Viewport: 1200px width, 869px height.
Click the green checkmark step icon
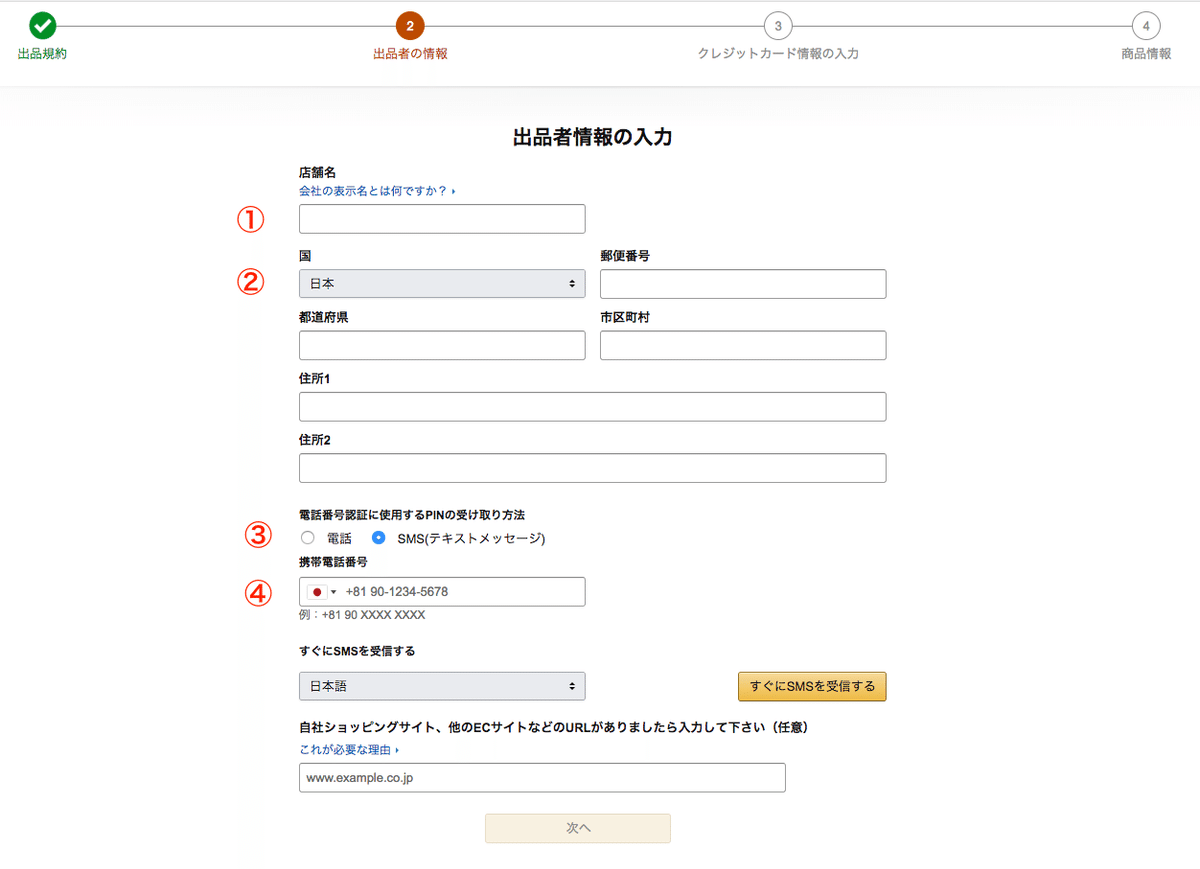coord(42,26)
